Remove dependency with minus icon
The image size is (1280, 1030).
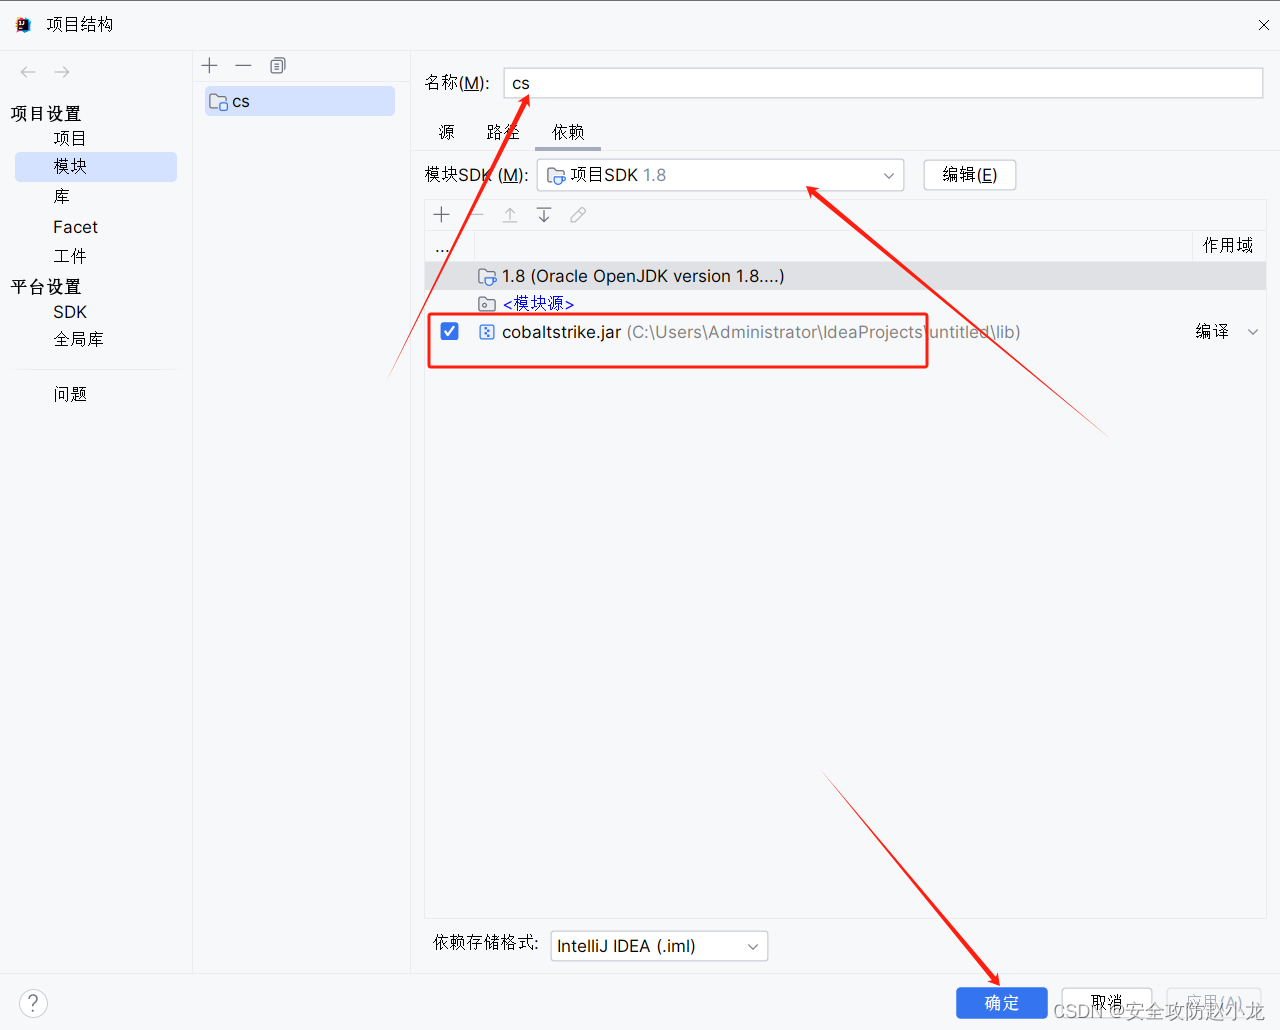click(476, 215)
